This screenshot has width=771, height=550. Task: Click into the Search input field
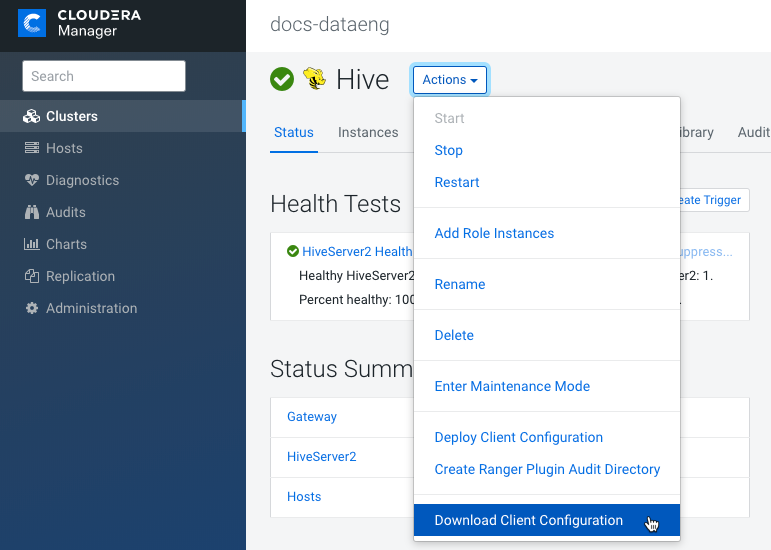tap(104, 76)
